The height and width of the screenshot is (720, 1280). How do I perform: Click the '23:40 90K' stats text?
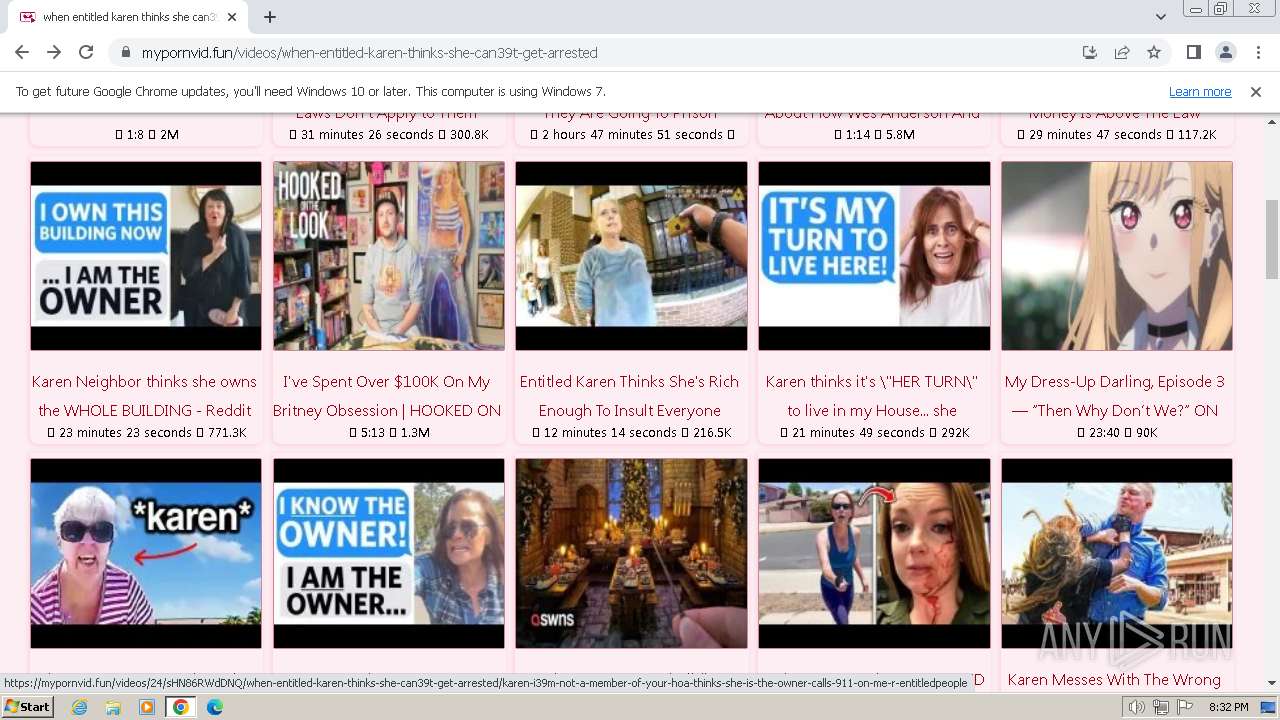click(x=1117, y=433)
